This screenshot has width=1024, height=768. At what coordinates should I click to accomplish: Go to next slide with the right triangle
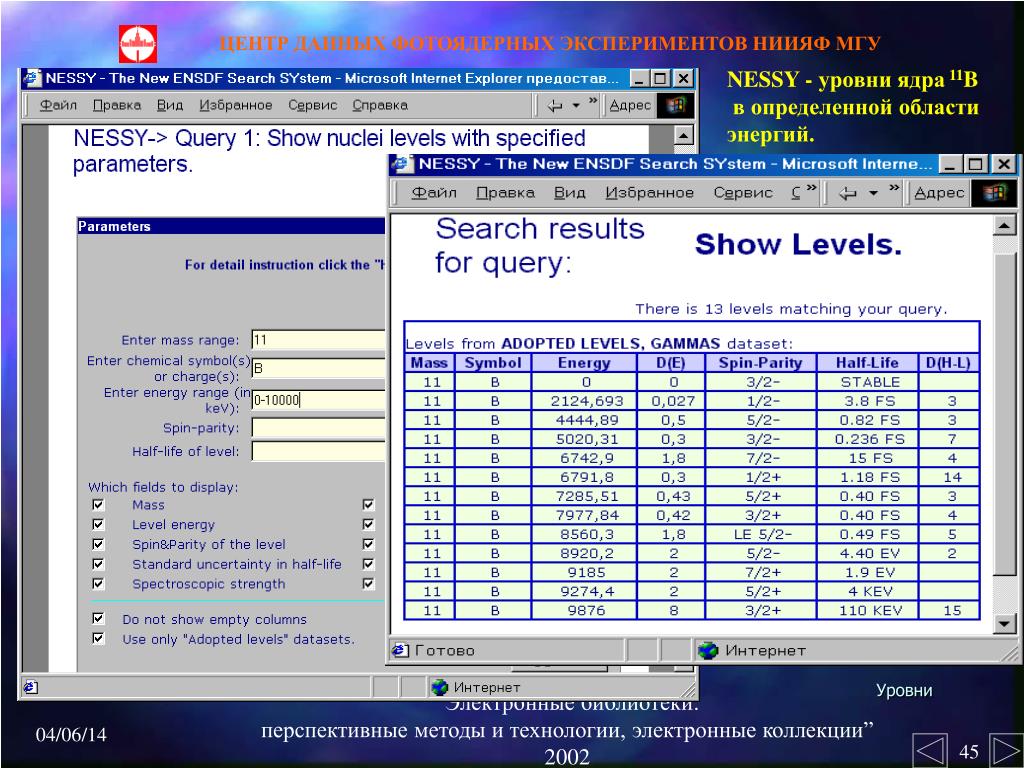[1006, 750]
